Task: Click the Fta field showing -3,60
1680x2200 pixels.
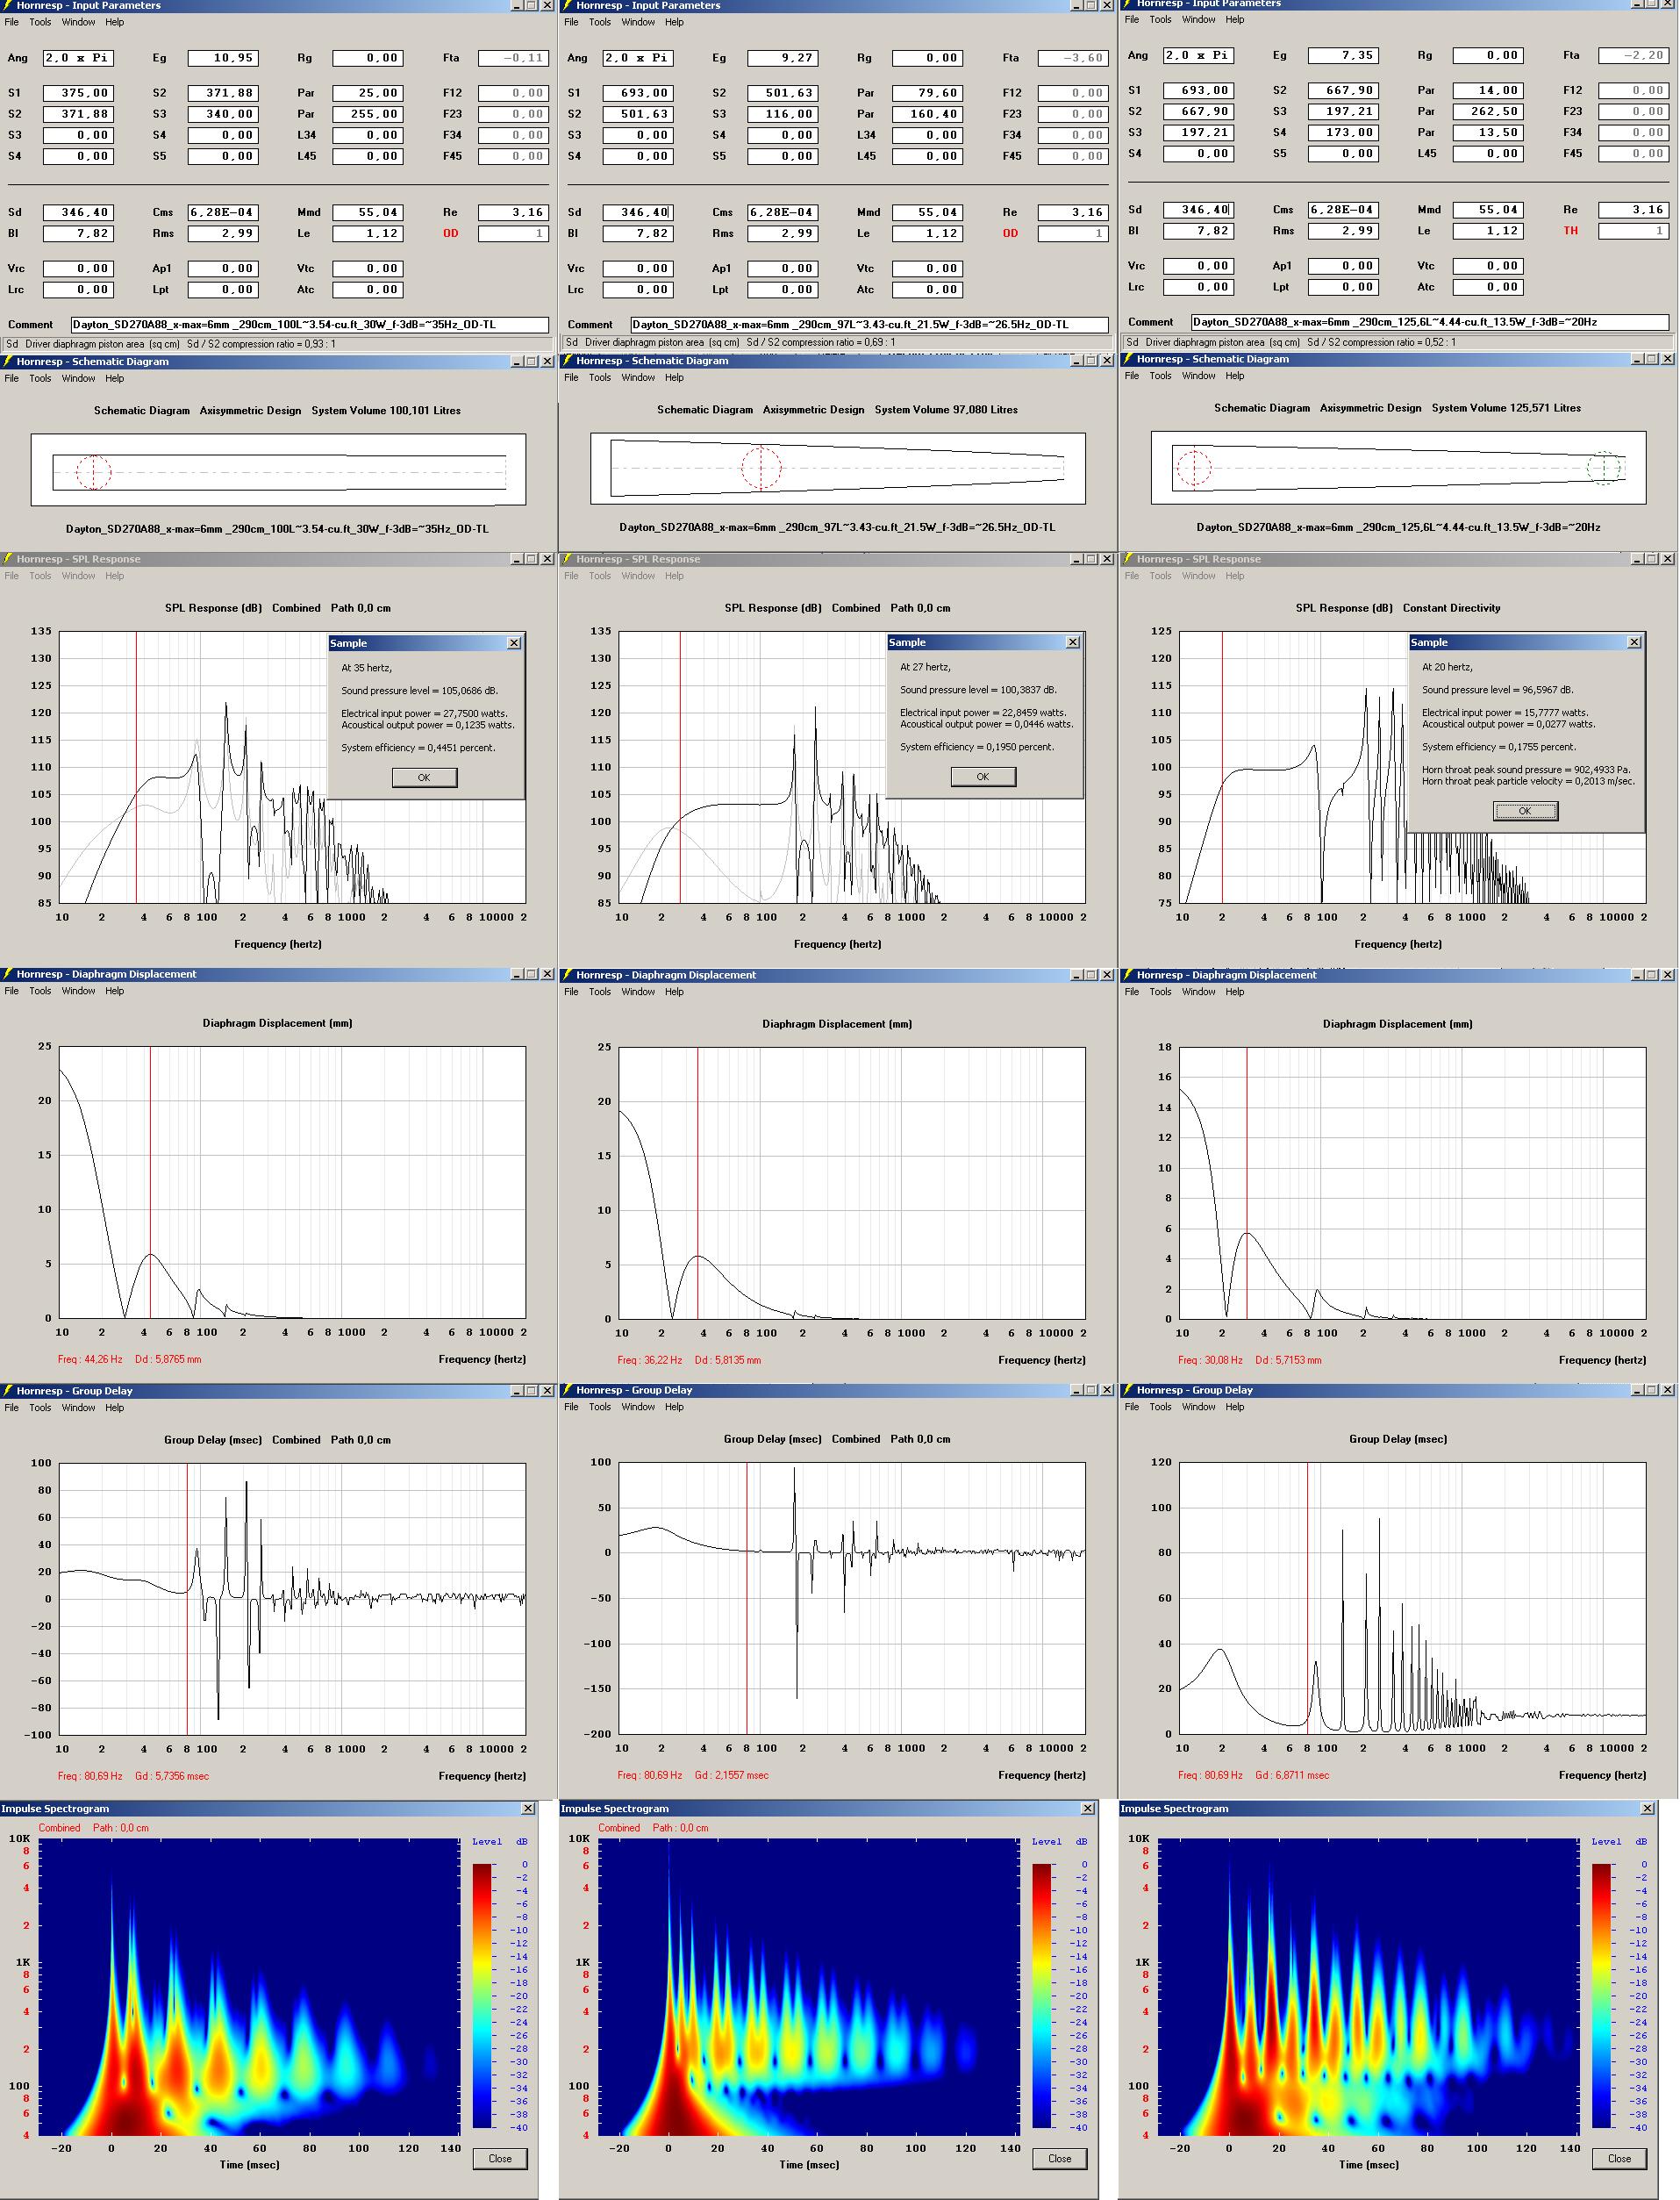Action: point(1074,58)
